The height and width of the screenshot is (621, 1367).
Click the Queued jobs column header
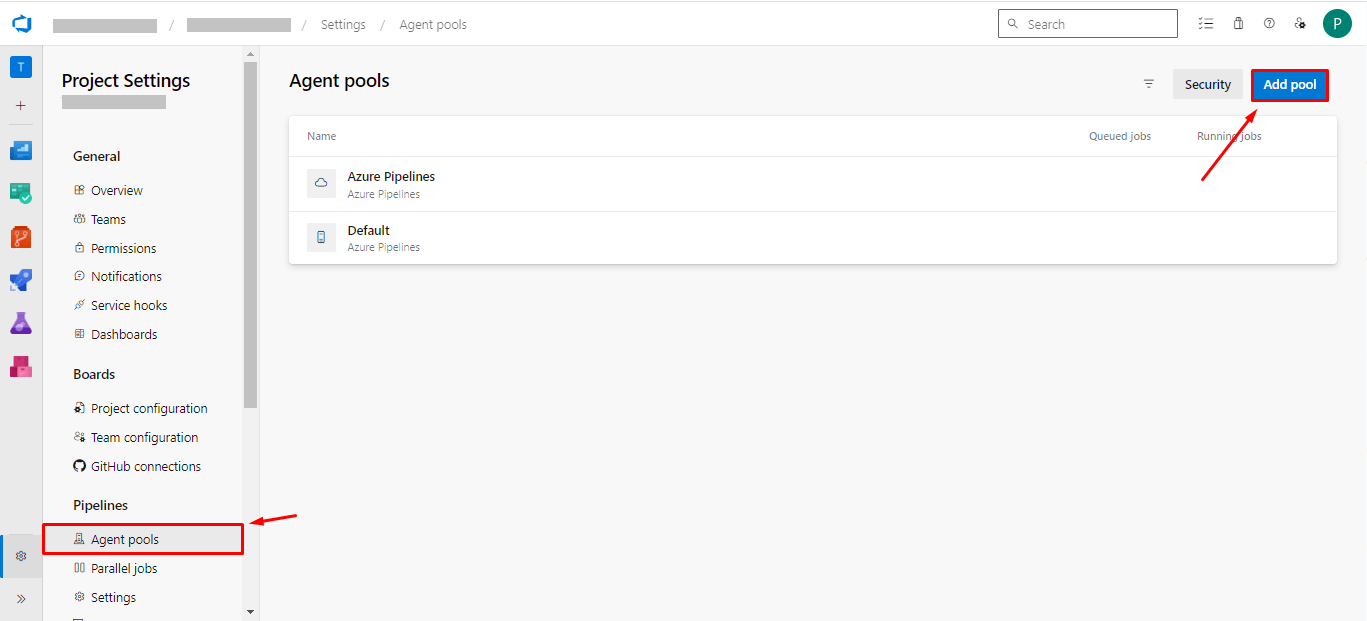point(1119,136)
